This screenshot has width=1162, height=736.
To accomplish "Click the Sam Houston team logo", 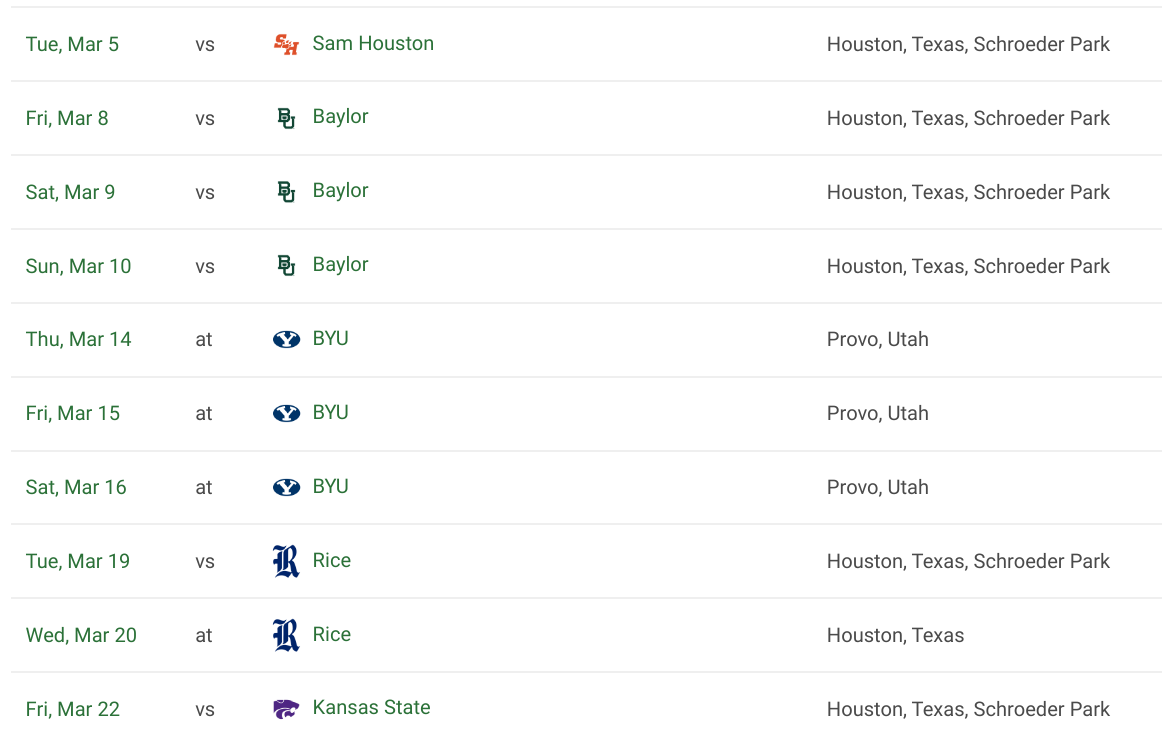I will pyautogui.click(x=286, y=44).
